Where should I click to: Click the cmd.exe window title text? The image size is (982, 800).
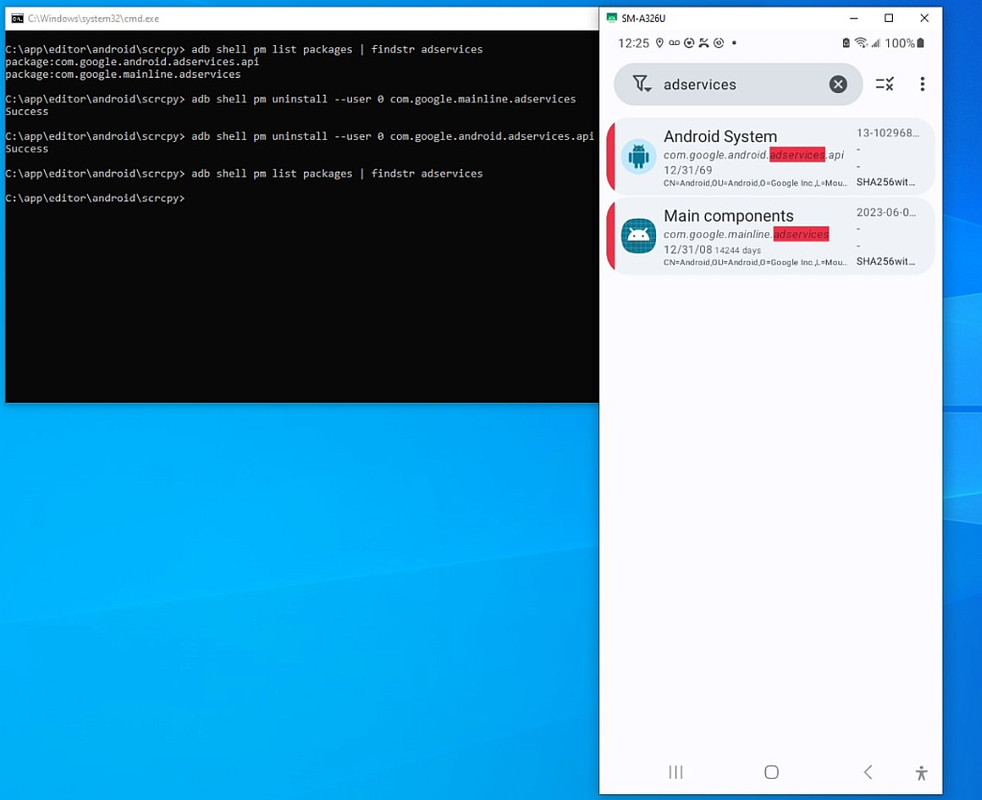coord(93,18)
